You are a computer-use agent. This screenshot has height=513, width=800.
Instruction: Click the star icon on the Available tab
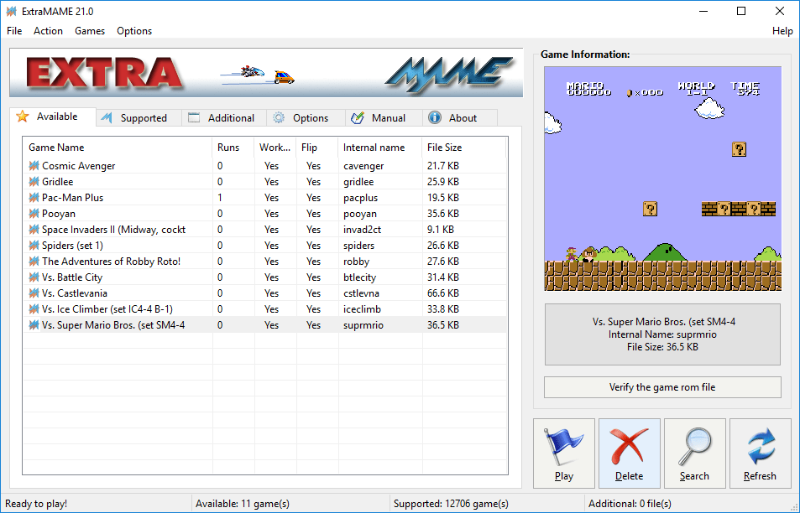coord(23,117)
